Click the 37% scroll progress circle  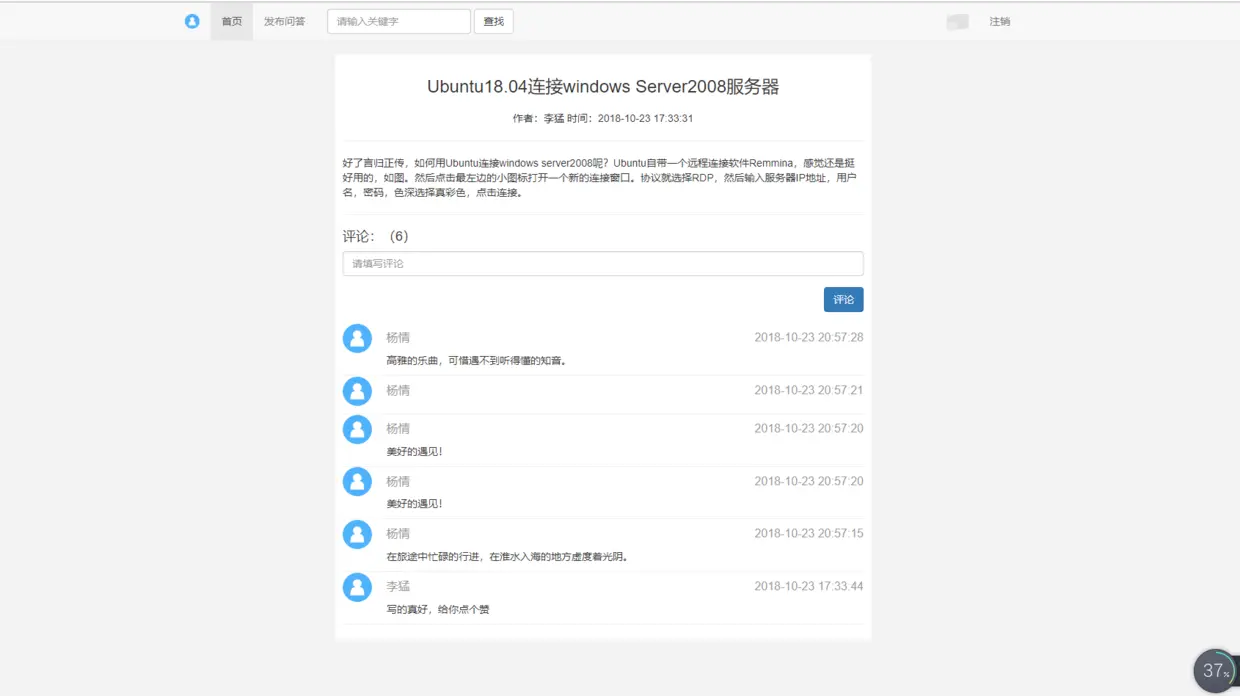point(1215,670)
